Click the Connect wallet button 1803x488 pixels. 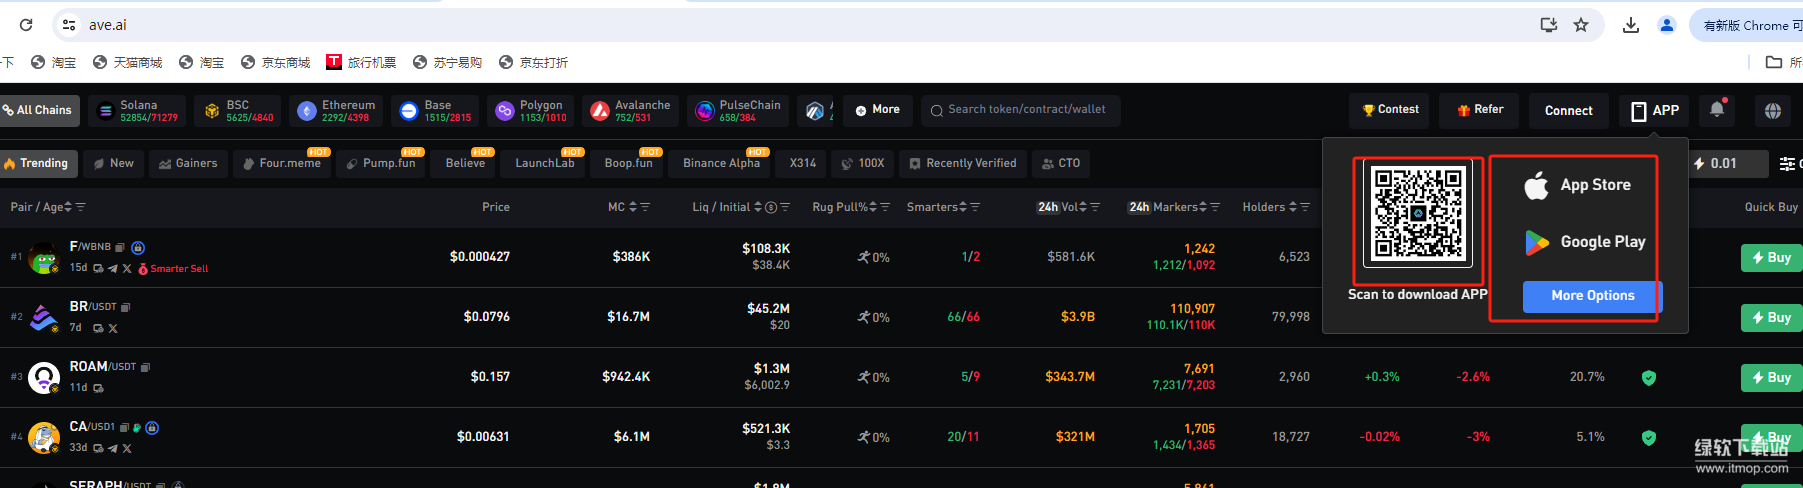[1568, 110]
